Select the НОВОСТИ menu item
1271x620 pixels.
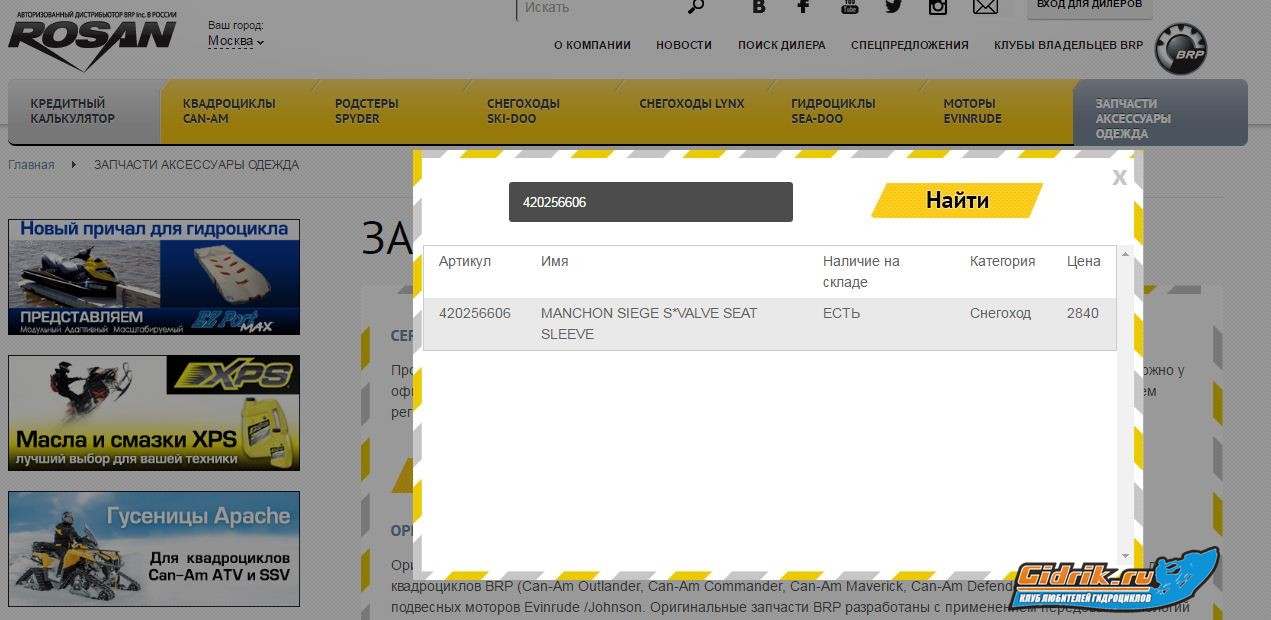tap(684, 45)
